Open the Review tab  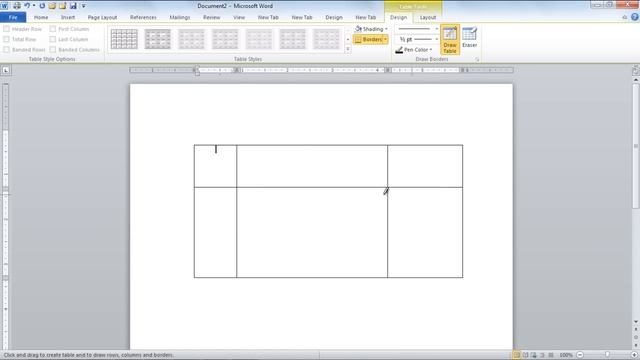(211, 17)
